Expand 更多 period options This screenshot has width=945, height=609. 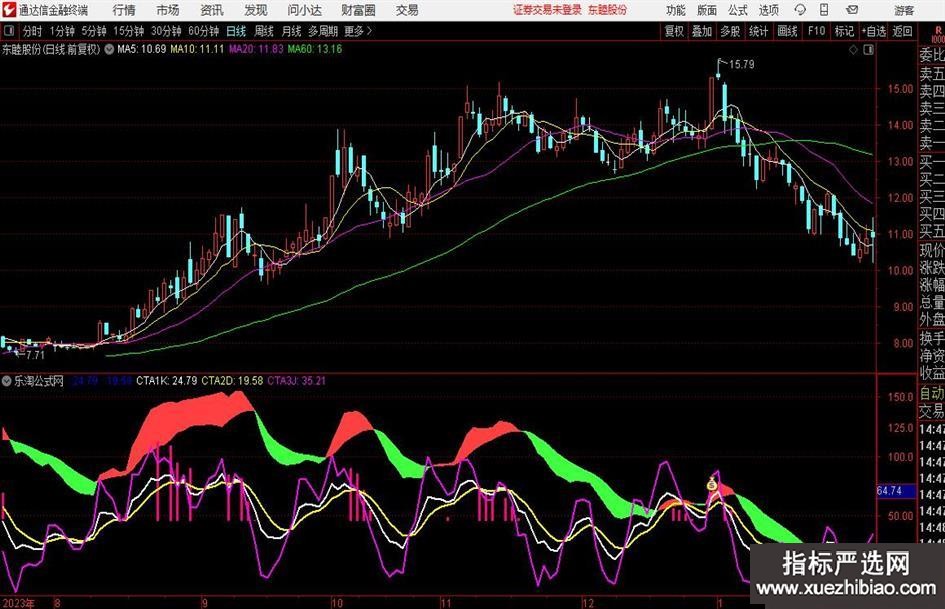pos(357,31)
